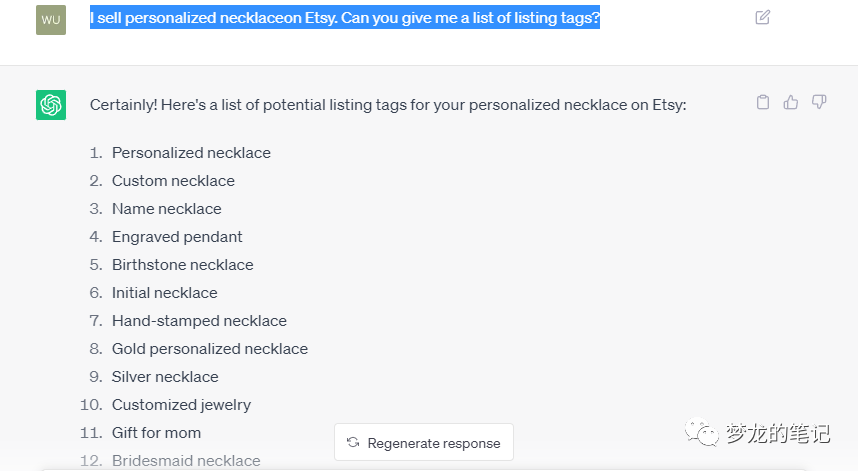This screenshot has height=471, width=858.
Task: Click the highlighted user prompt text
Action: click(x=344, y=18)
